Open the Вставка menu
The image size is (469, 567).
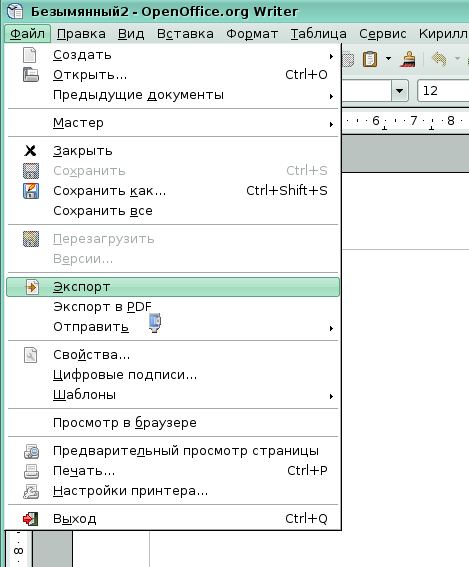(185, 34)
